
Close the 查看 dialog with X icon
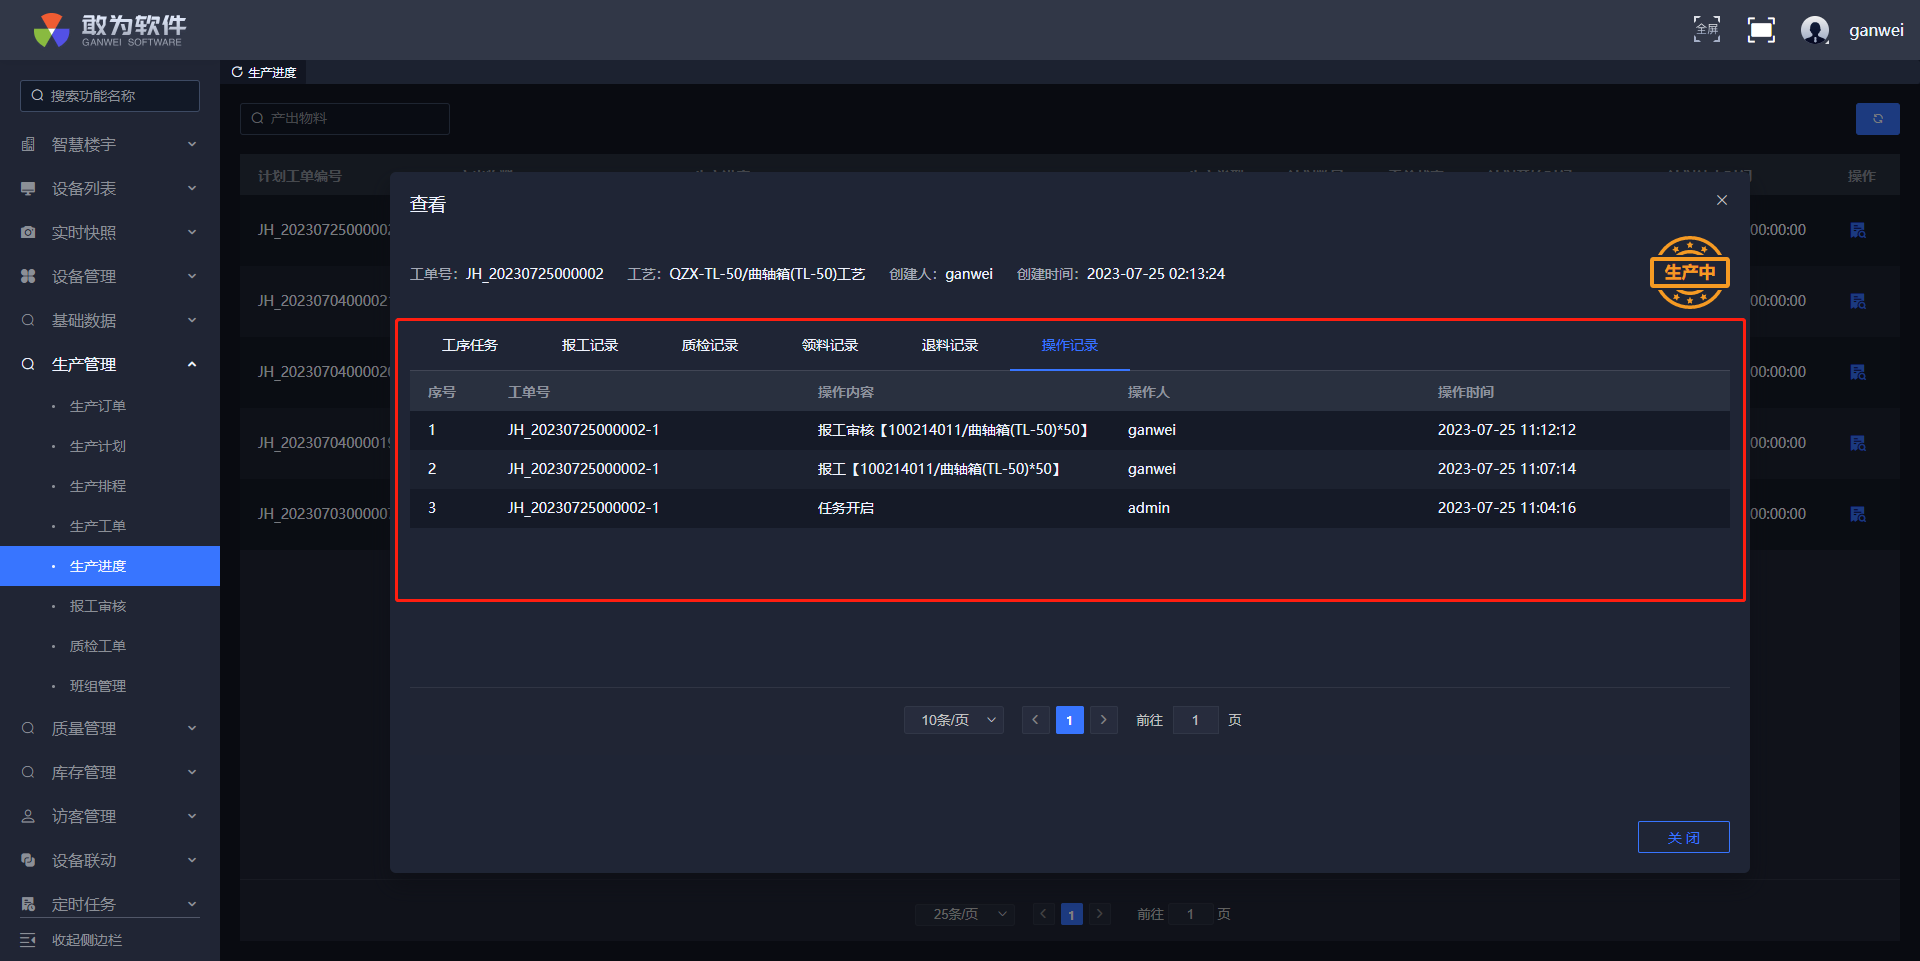tap(1721, 200)
